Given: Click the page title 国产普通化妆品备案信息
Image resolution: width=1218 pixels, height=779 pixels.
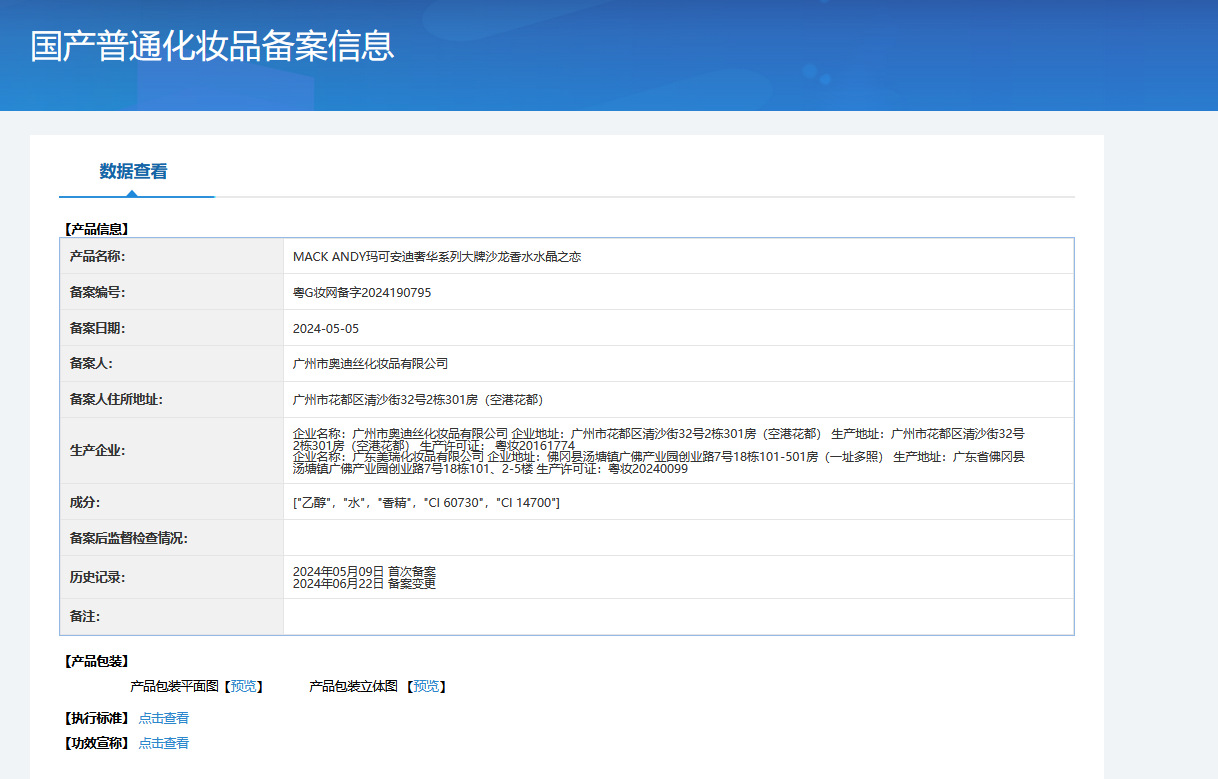Looking at the screenshot, I should (x=212, y=46).
